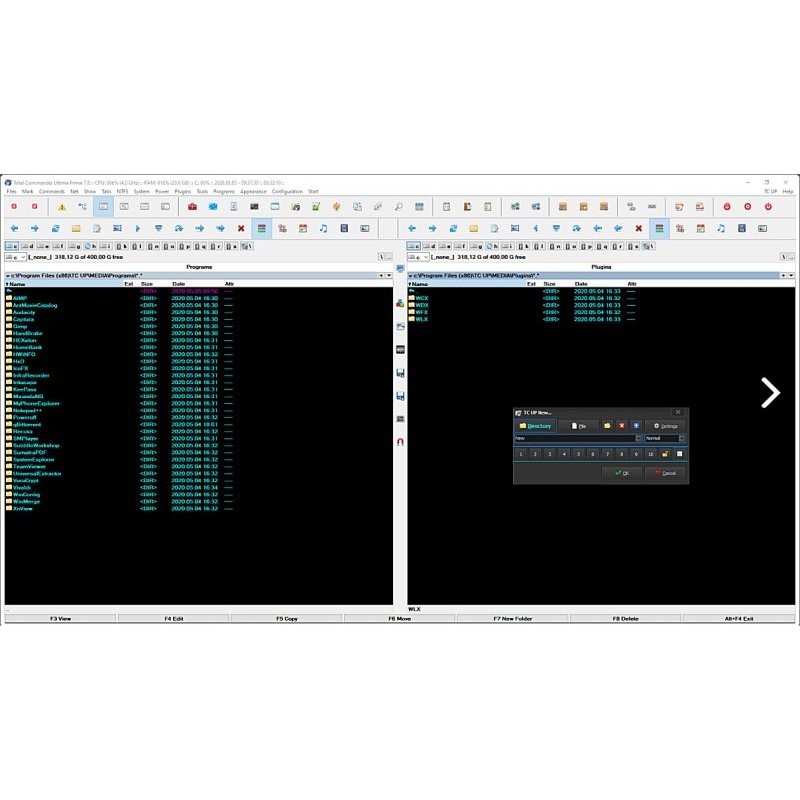The width and height of the screenshot is (800, 800).
Task: Click the calendar icon in right panel toolbar
Action: click(701, 228)
